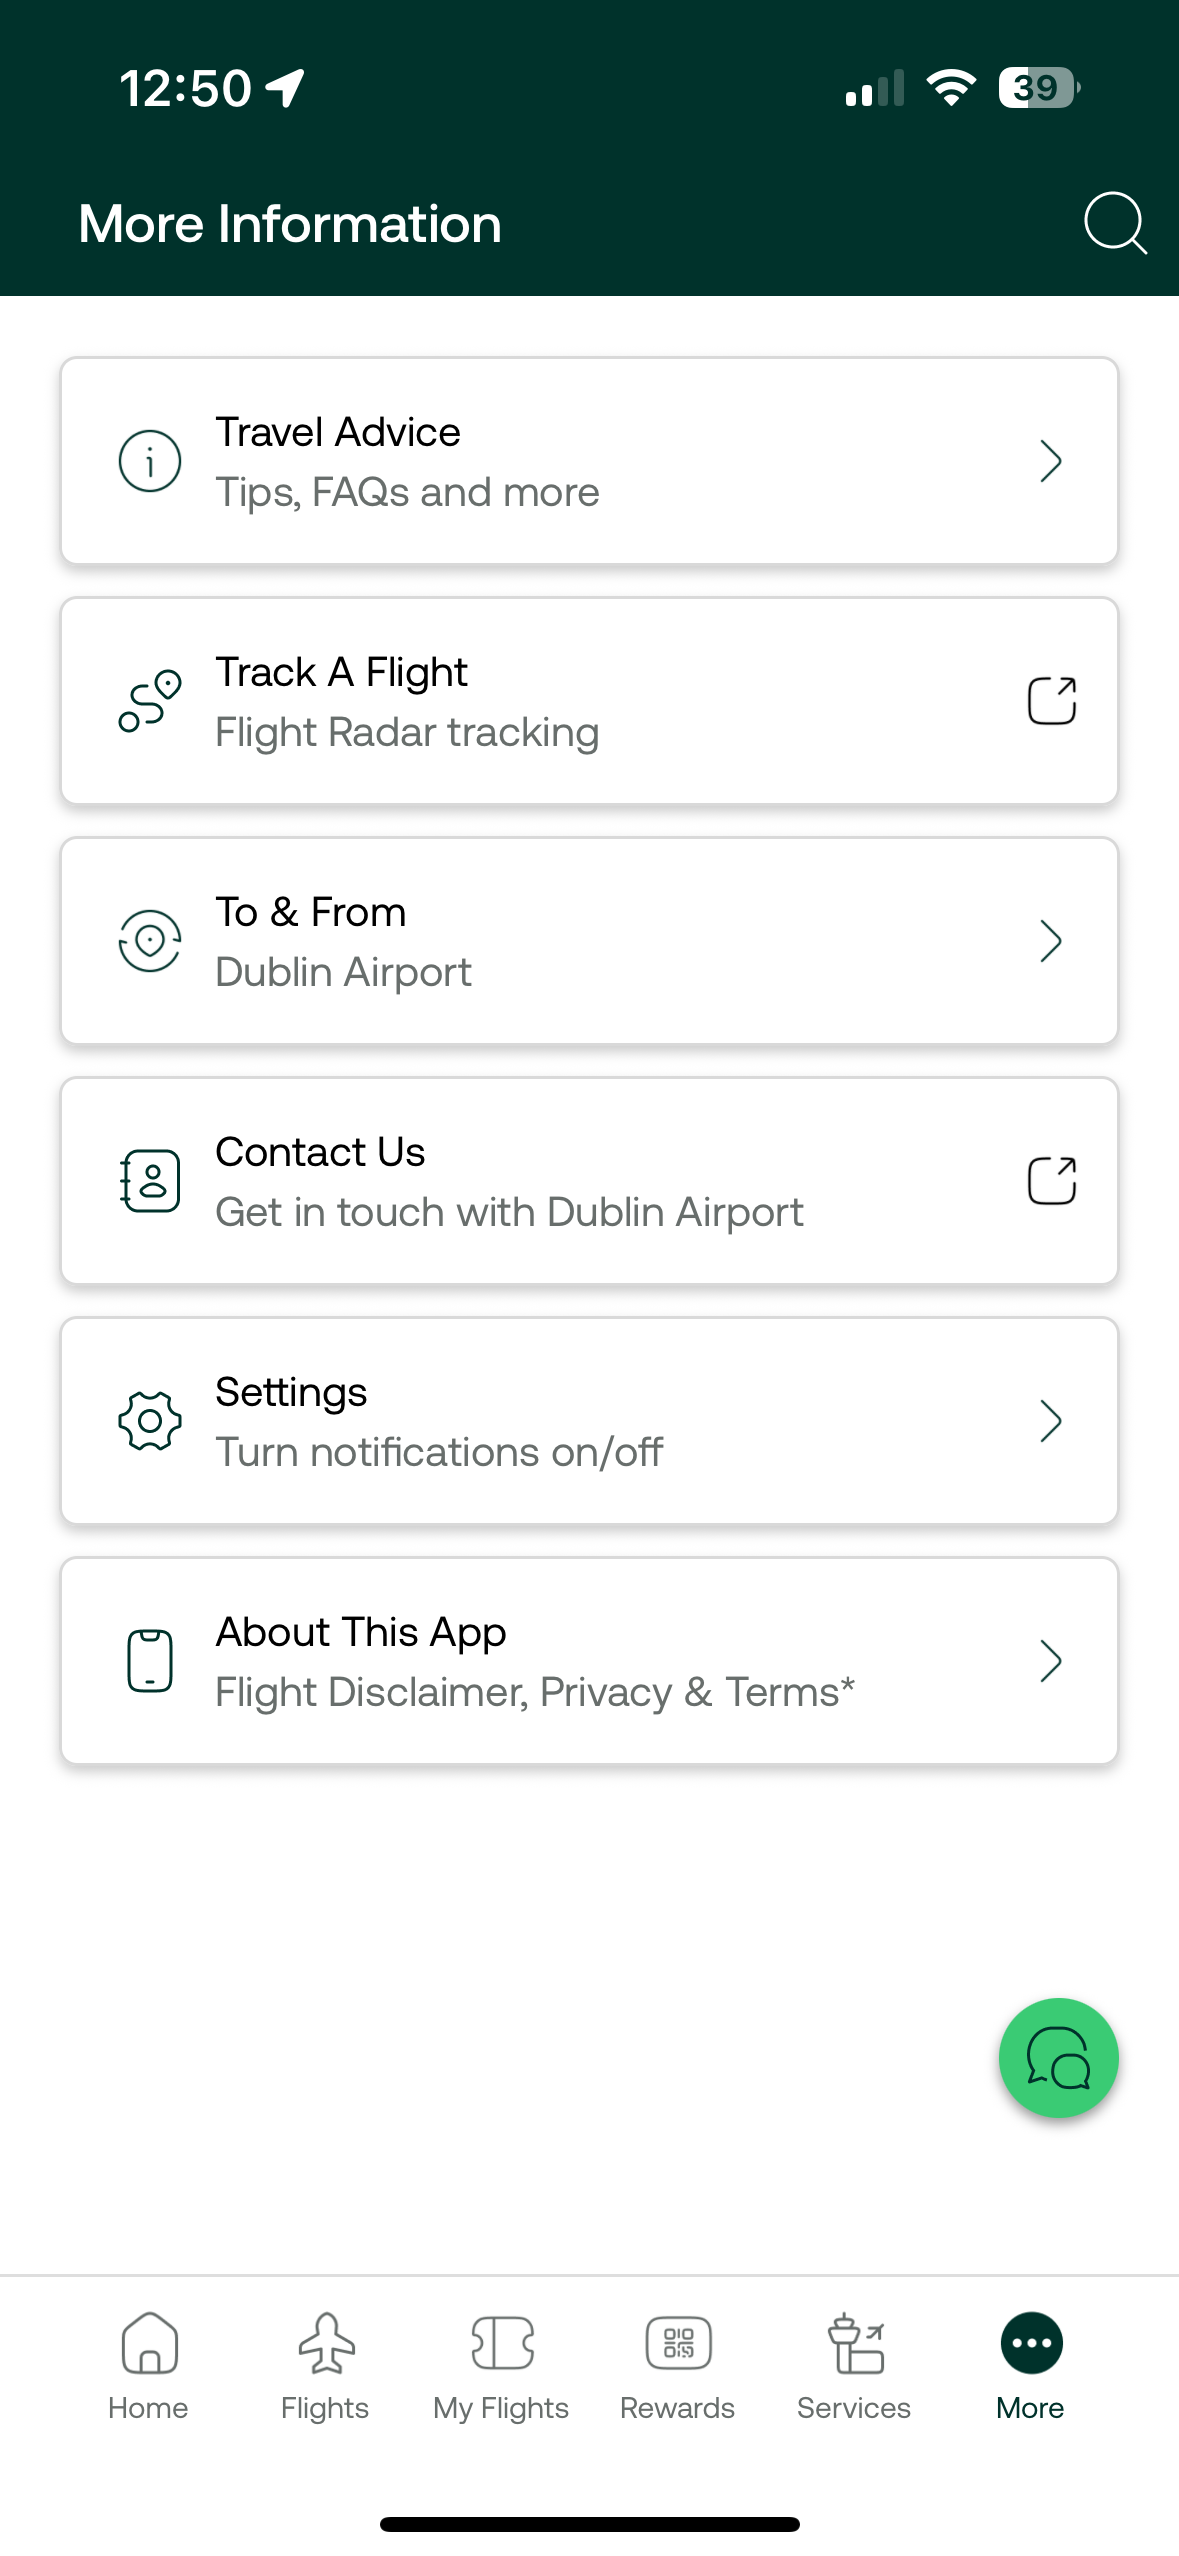Image resolution: width=1179 pixels, height=2556 pixels.
Task: Tap the search magnifier icon
Action: tap(1115, 223)
